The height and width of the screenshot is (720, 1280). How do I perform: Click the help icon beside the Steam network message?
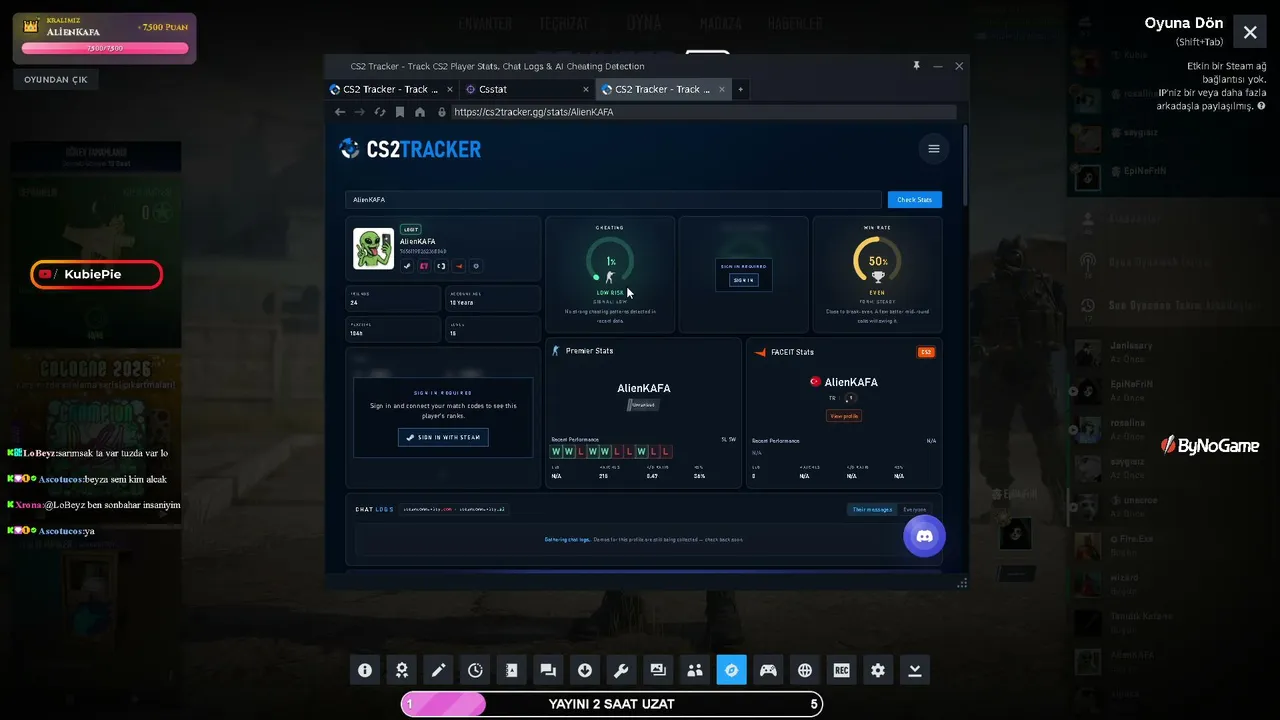pos(1261,106)
